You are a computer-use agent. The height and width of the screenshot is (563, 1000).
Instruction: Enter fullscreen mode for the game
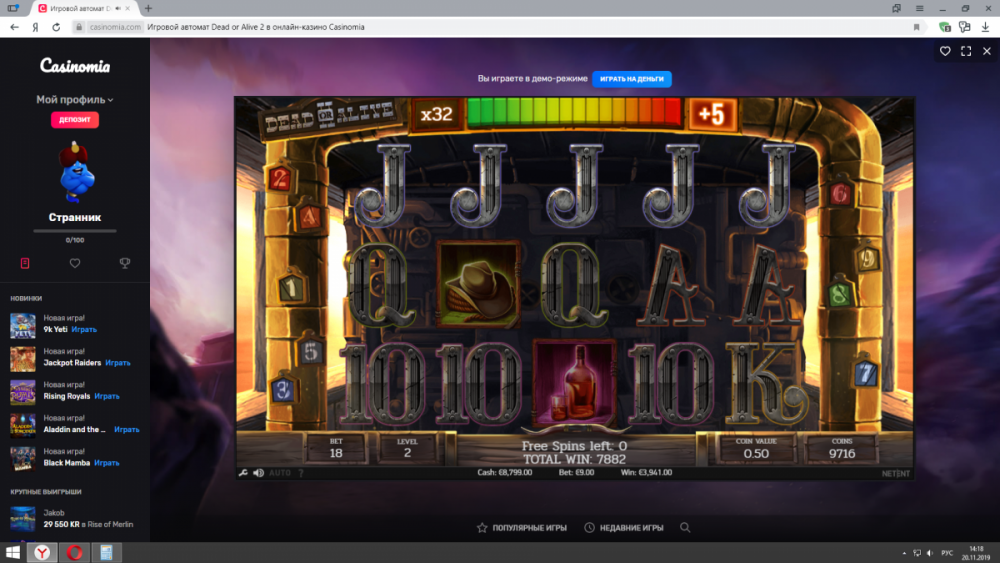[966, 51]
